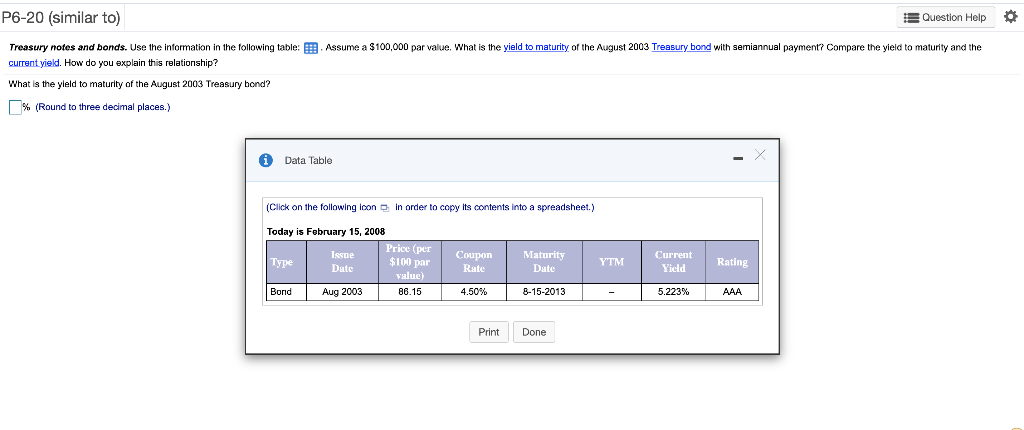Follow the Treasury bond link
Image resolution: width=1024 pixels, height=430 pixels.
pyautogui.click(x=681, y=48)
